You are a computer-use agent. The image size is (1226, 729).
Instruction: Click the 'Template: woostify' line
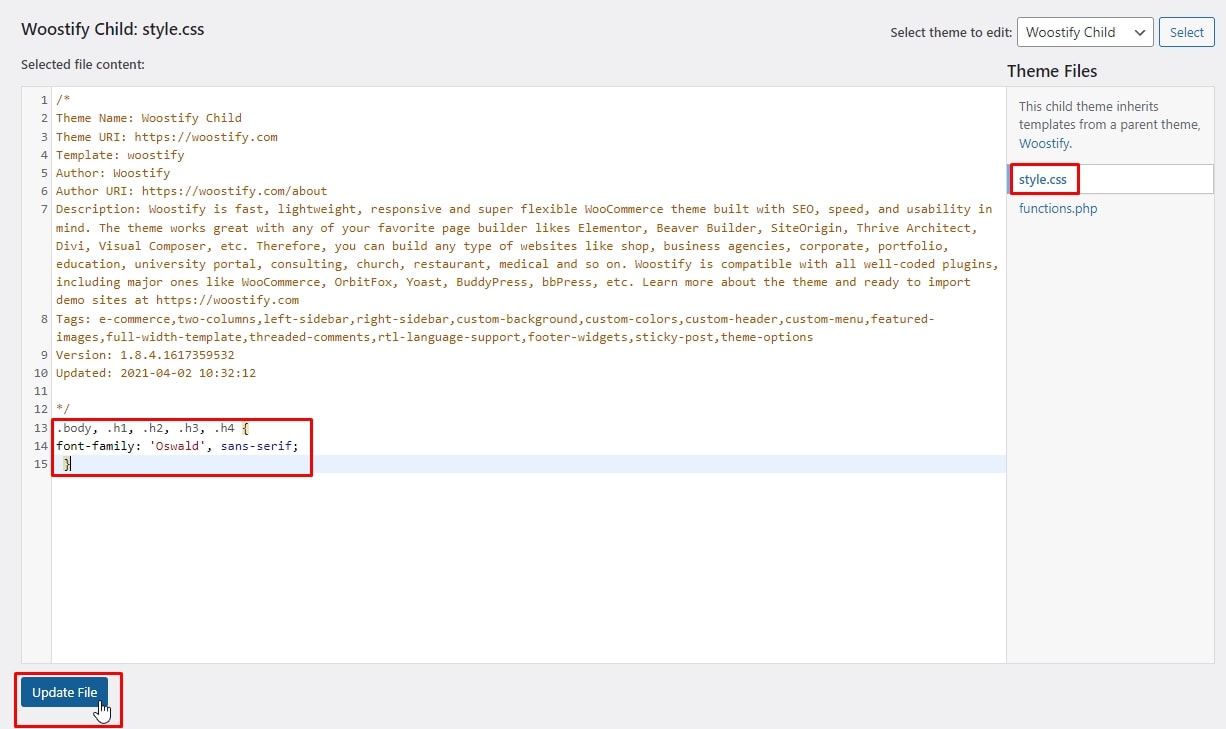pyautogui.click(x=120, y=155)
